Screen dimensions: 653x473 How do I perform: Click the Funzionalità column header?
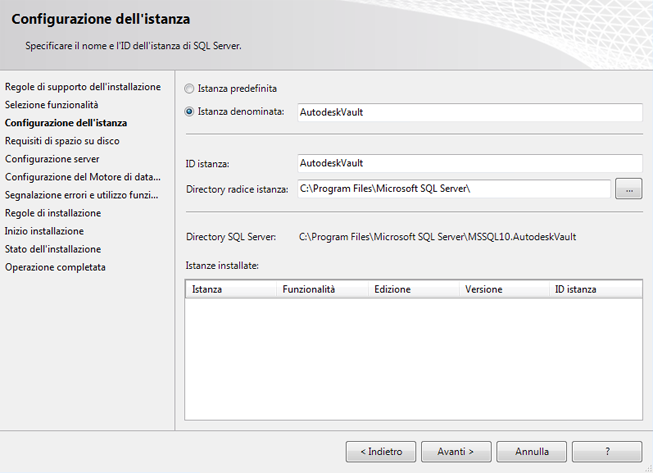point(322,289)
